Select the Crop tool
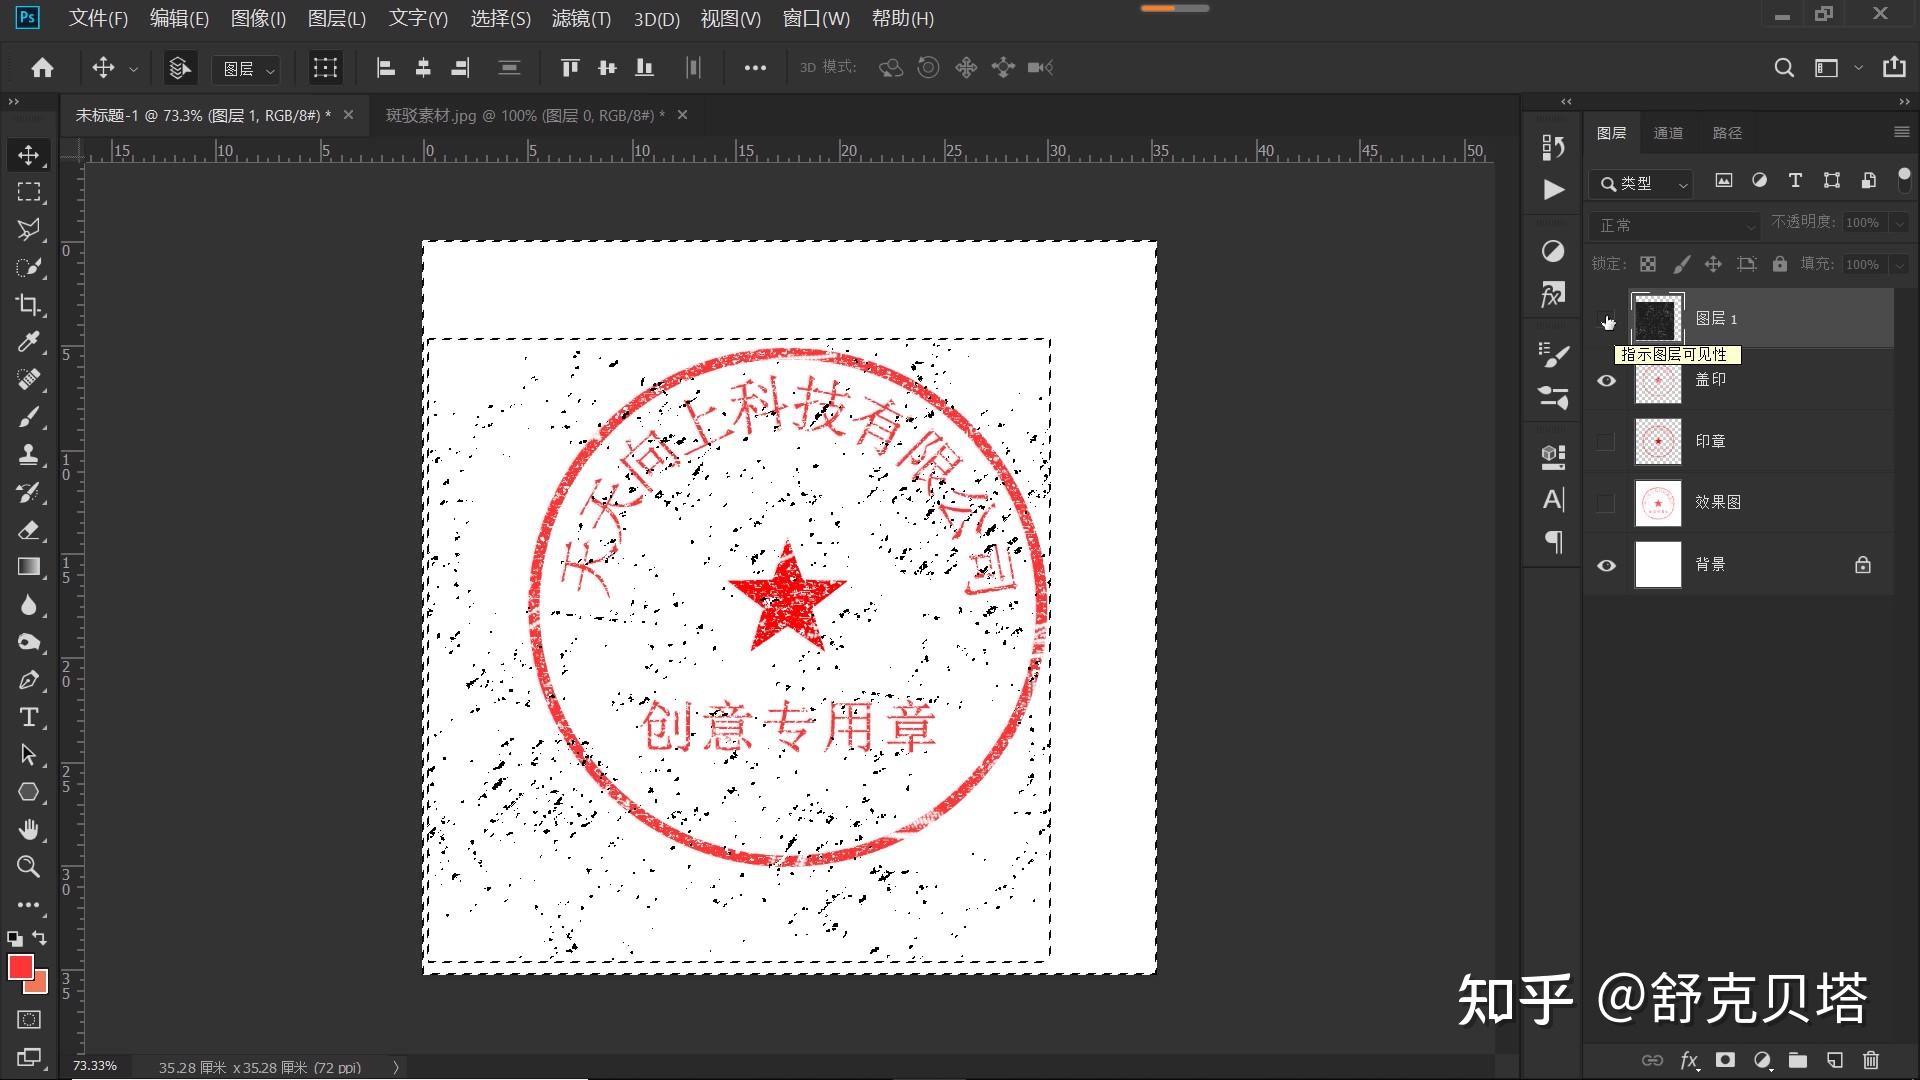This screenshot has width=1920, height=1080. coord(28,305)
